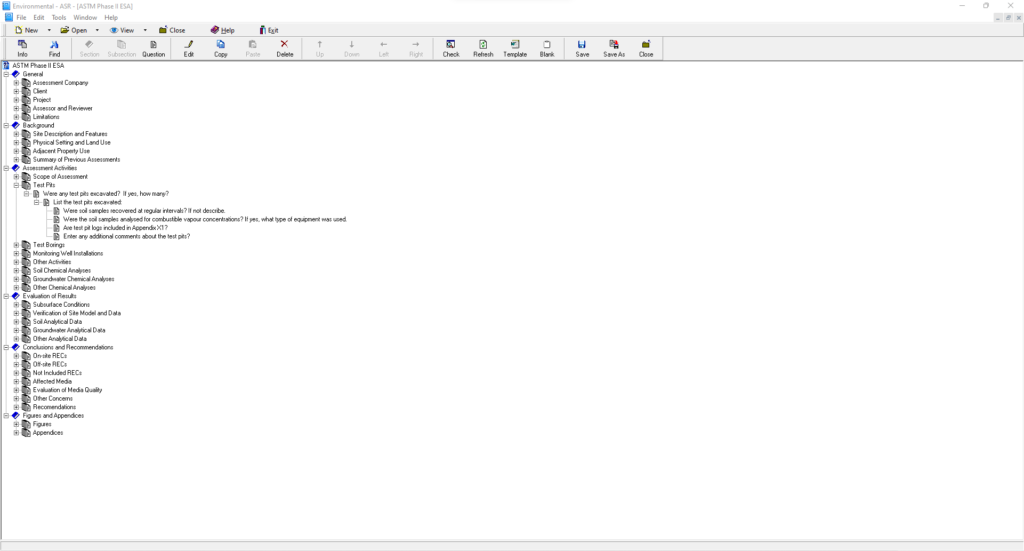The height and width of the screenshot is (551, 1024).
Task: Open the View button dropdown arrow
Action: pyautogui.click(x=145, y=30)
